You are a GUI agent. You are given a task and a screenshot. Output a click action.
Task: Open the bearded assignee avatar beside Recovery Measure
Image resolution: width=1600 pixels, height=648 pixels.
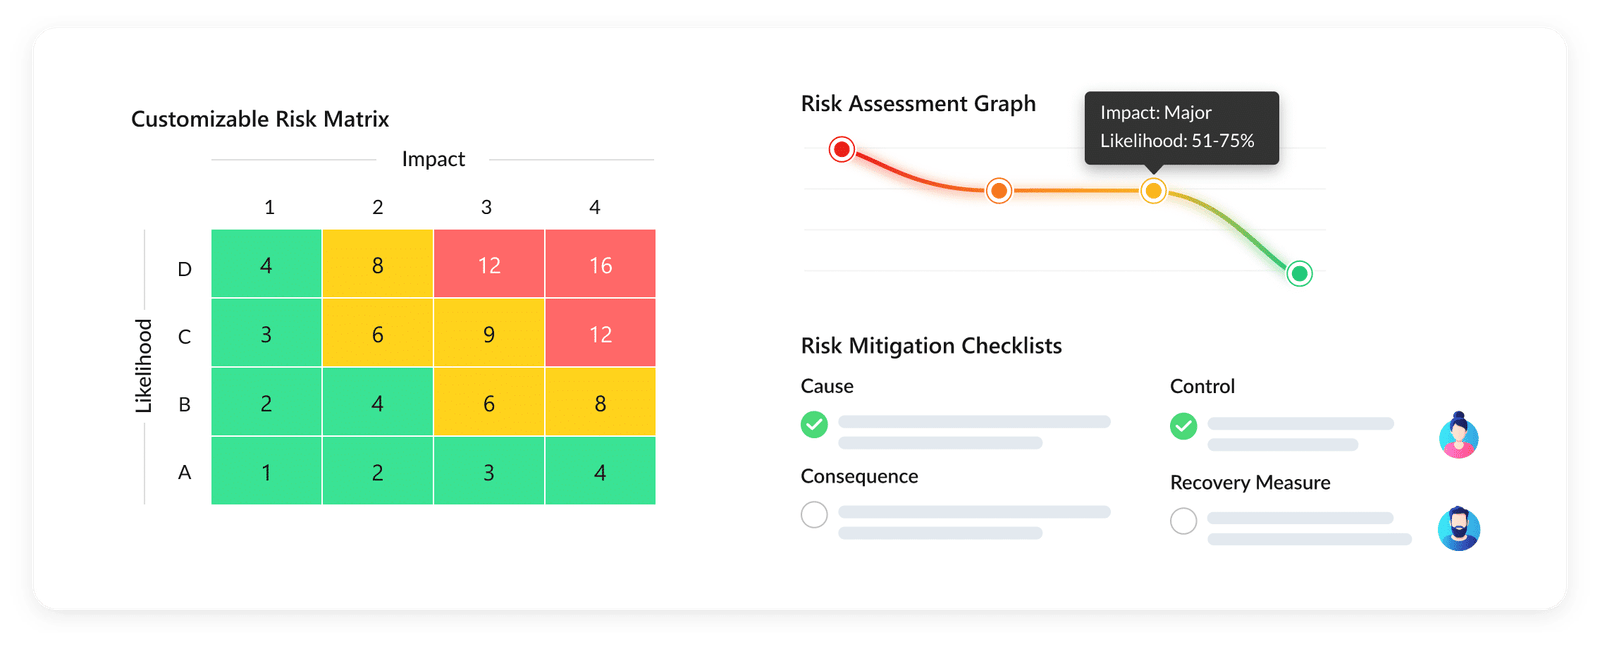pos(1458,529)
